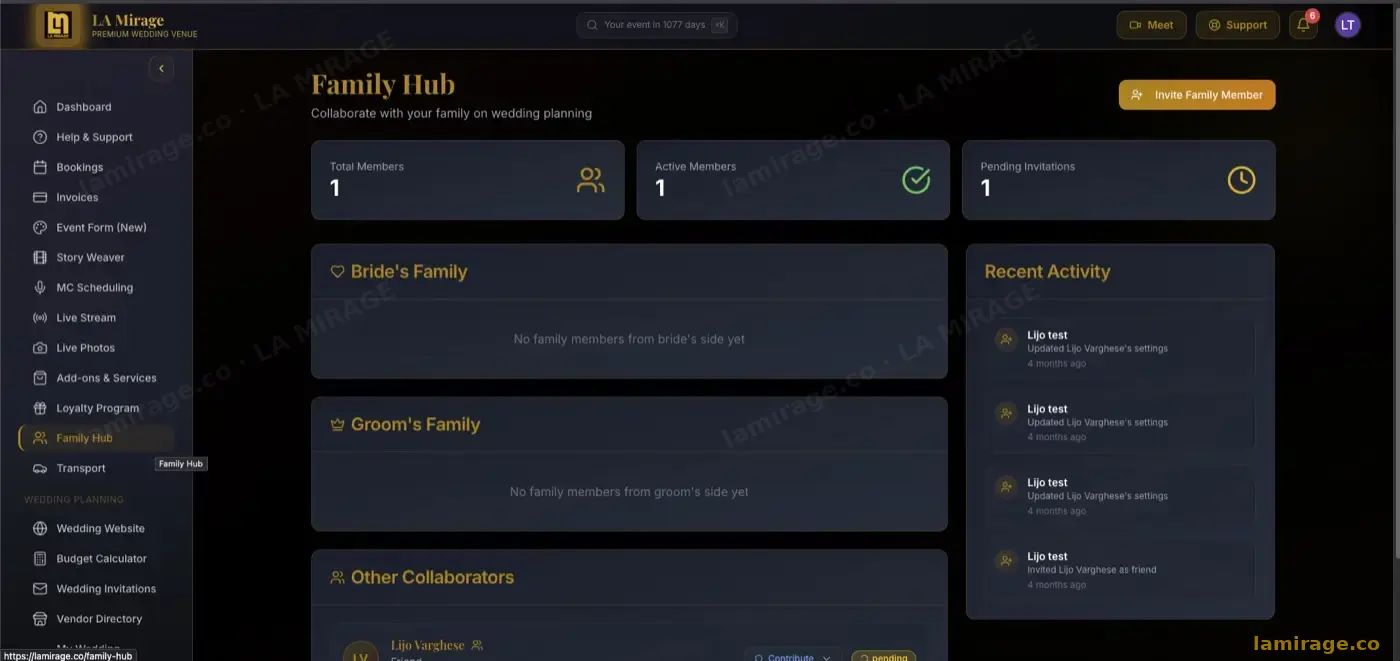Select the Budget Calculator icon

40,558
